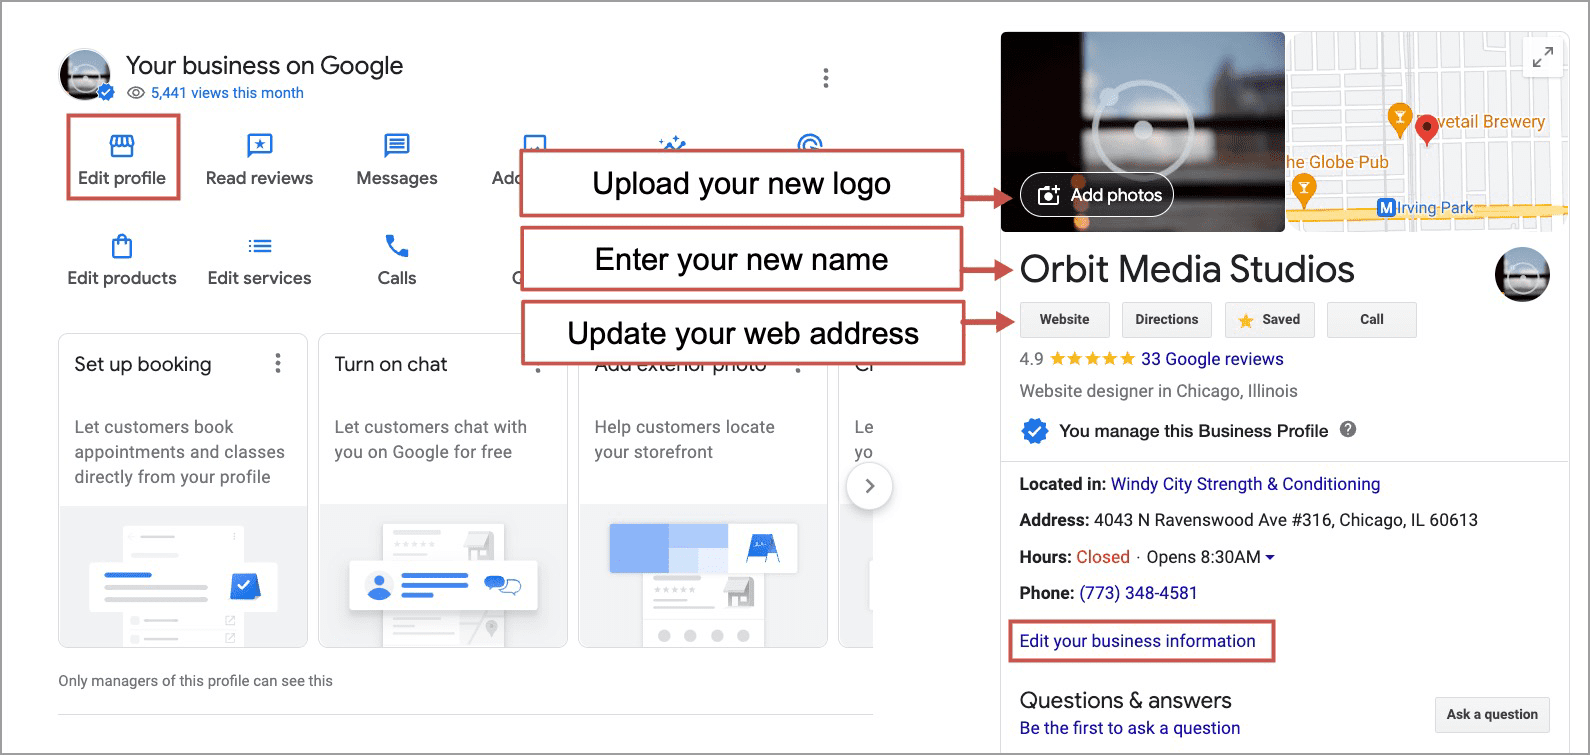
Task: Click the red map pin on the map
Action: 1427,129
